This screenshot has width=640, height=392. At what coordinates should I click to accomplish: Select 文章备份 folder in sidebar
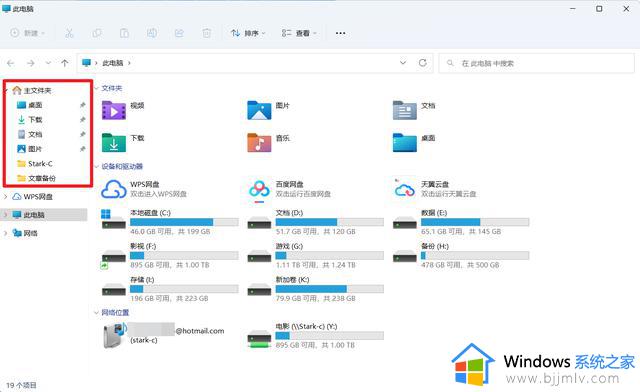(x=42, y=178)
